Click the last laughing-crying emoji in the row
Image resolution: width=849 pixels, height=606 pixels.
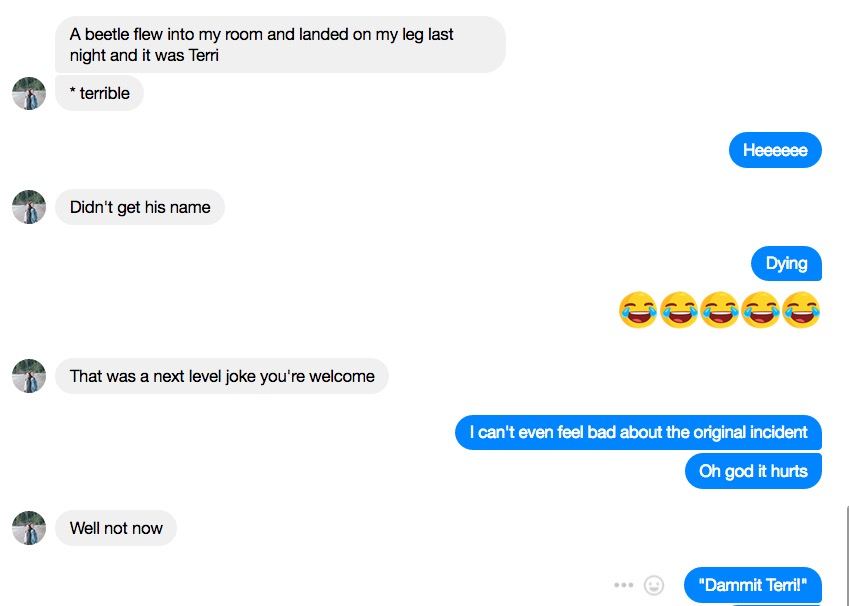[801, 310]
